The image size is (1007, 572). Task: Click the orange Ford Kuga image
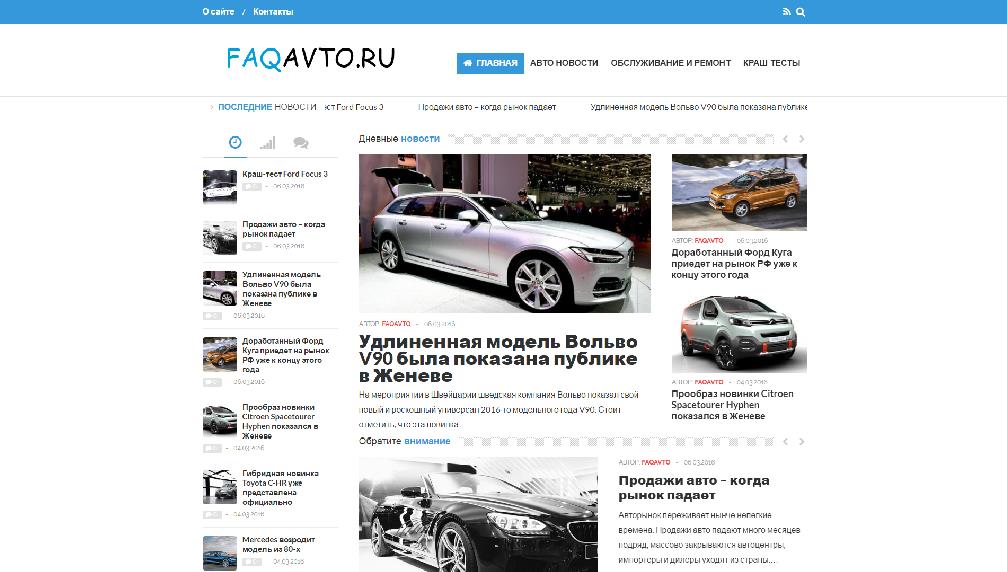click(x=739, y=192)
